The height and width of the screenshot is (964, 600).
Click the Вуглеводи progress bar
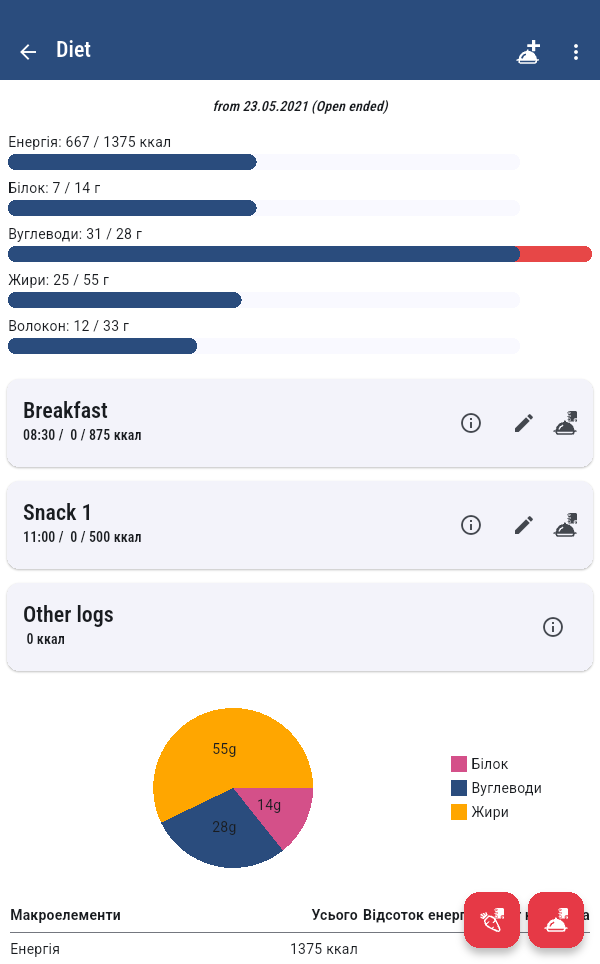point(299,254)
